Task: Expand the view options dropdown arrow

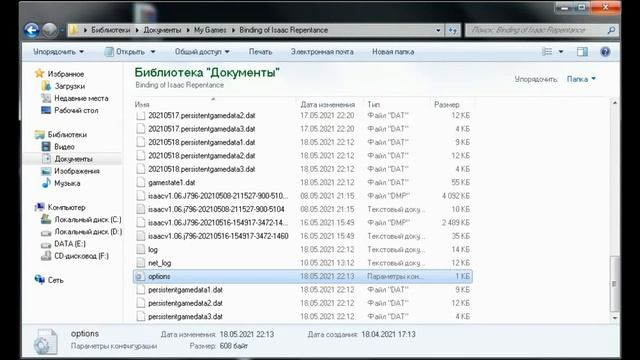Action: [561, 51]
